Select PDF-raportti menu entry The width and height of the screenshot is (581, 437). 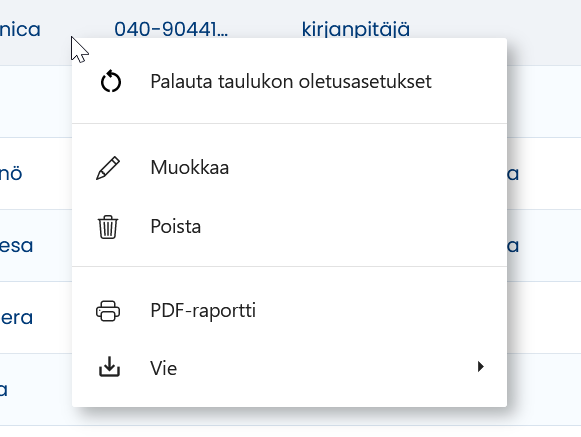[x=289, y=310]
